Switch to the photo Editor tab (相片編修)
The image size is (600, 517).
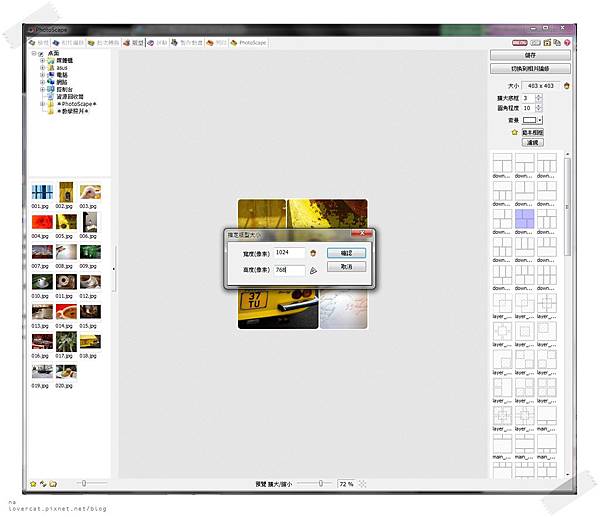(68, 43)
